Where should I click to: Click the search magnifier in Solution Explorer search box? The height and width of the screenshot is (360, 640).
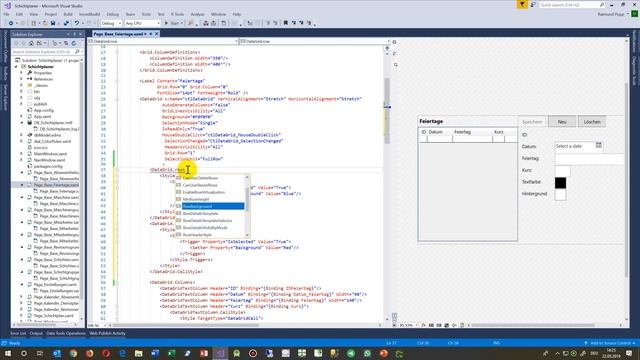click(x=77, y=52)
